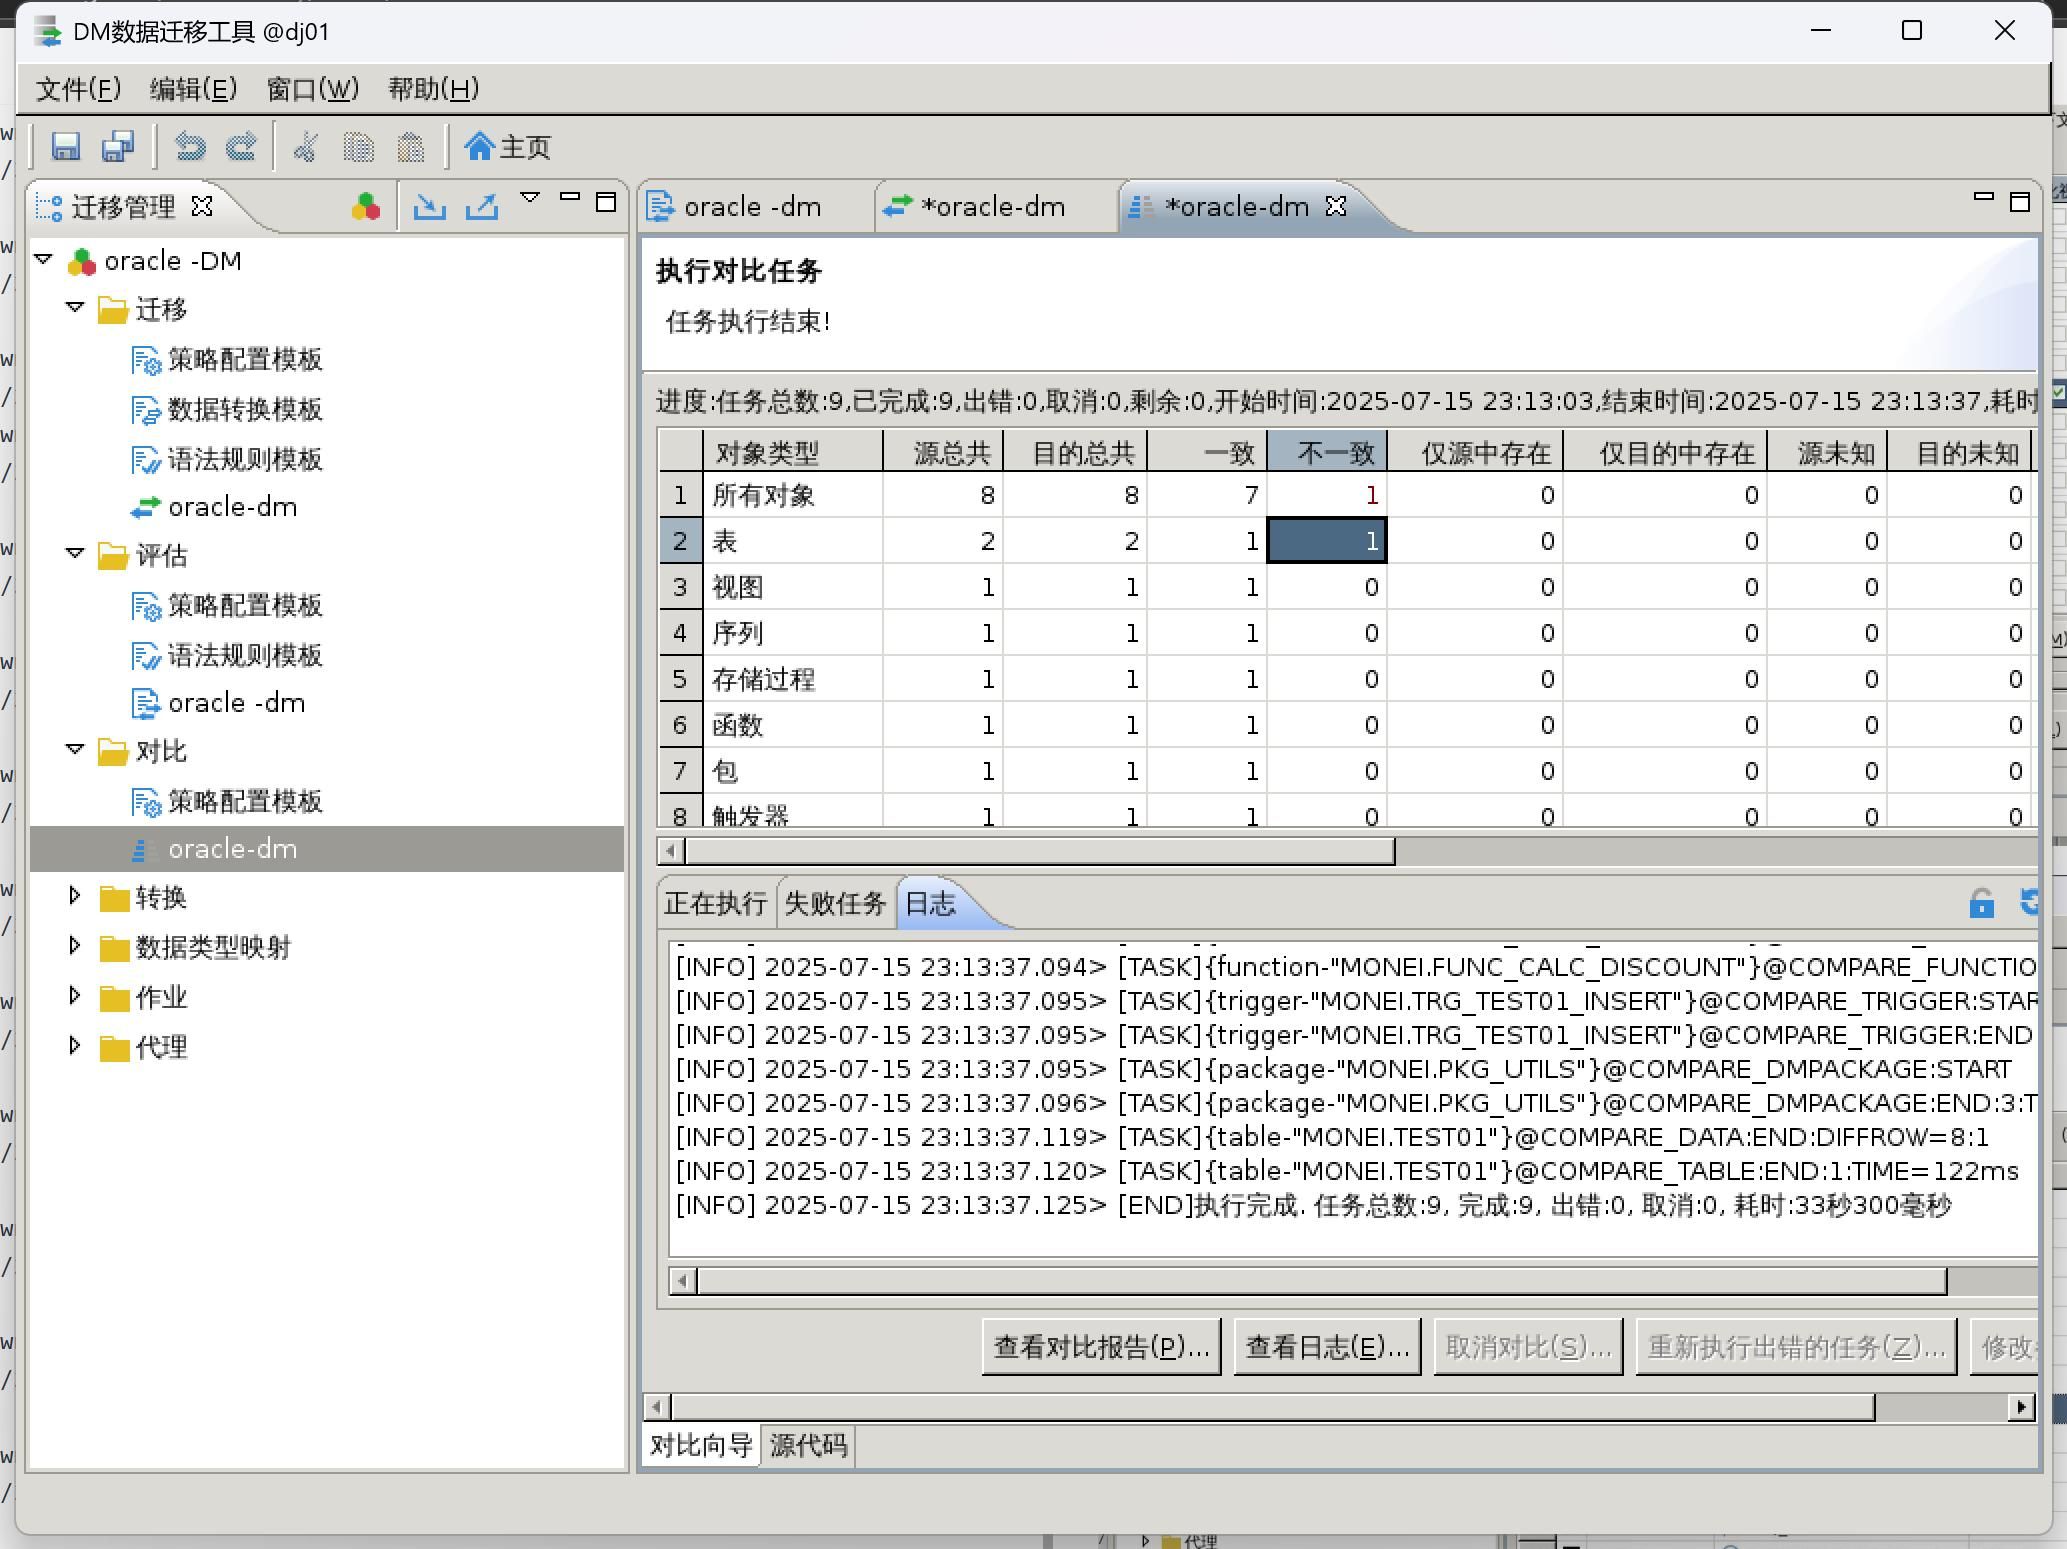2067x1549 pixels.
Task: Minimize the editor area view
Action: click(1983, 197)
